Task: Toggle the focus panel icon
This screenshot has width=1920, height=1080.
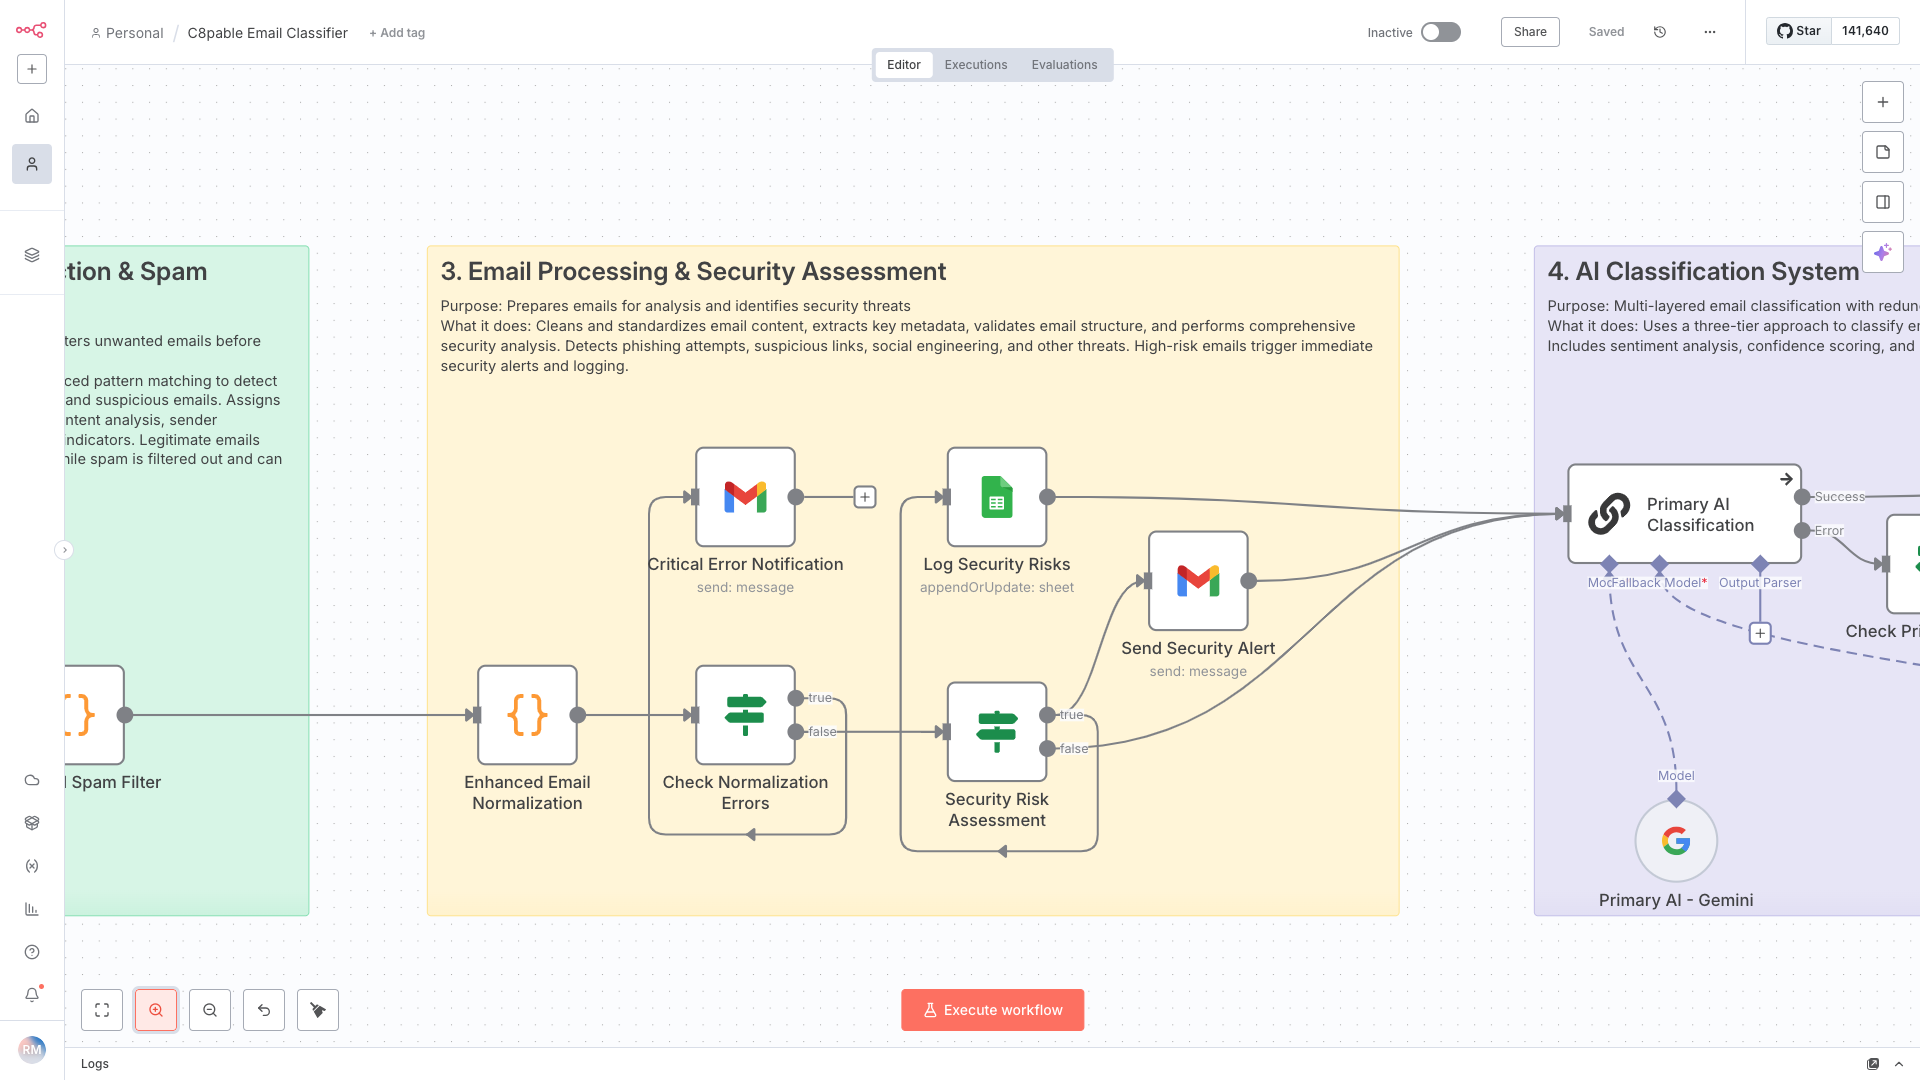Action: (1883, 202)
